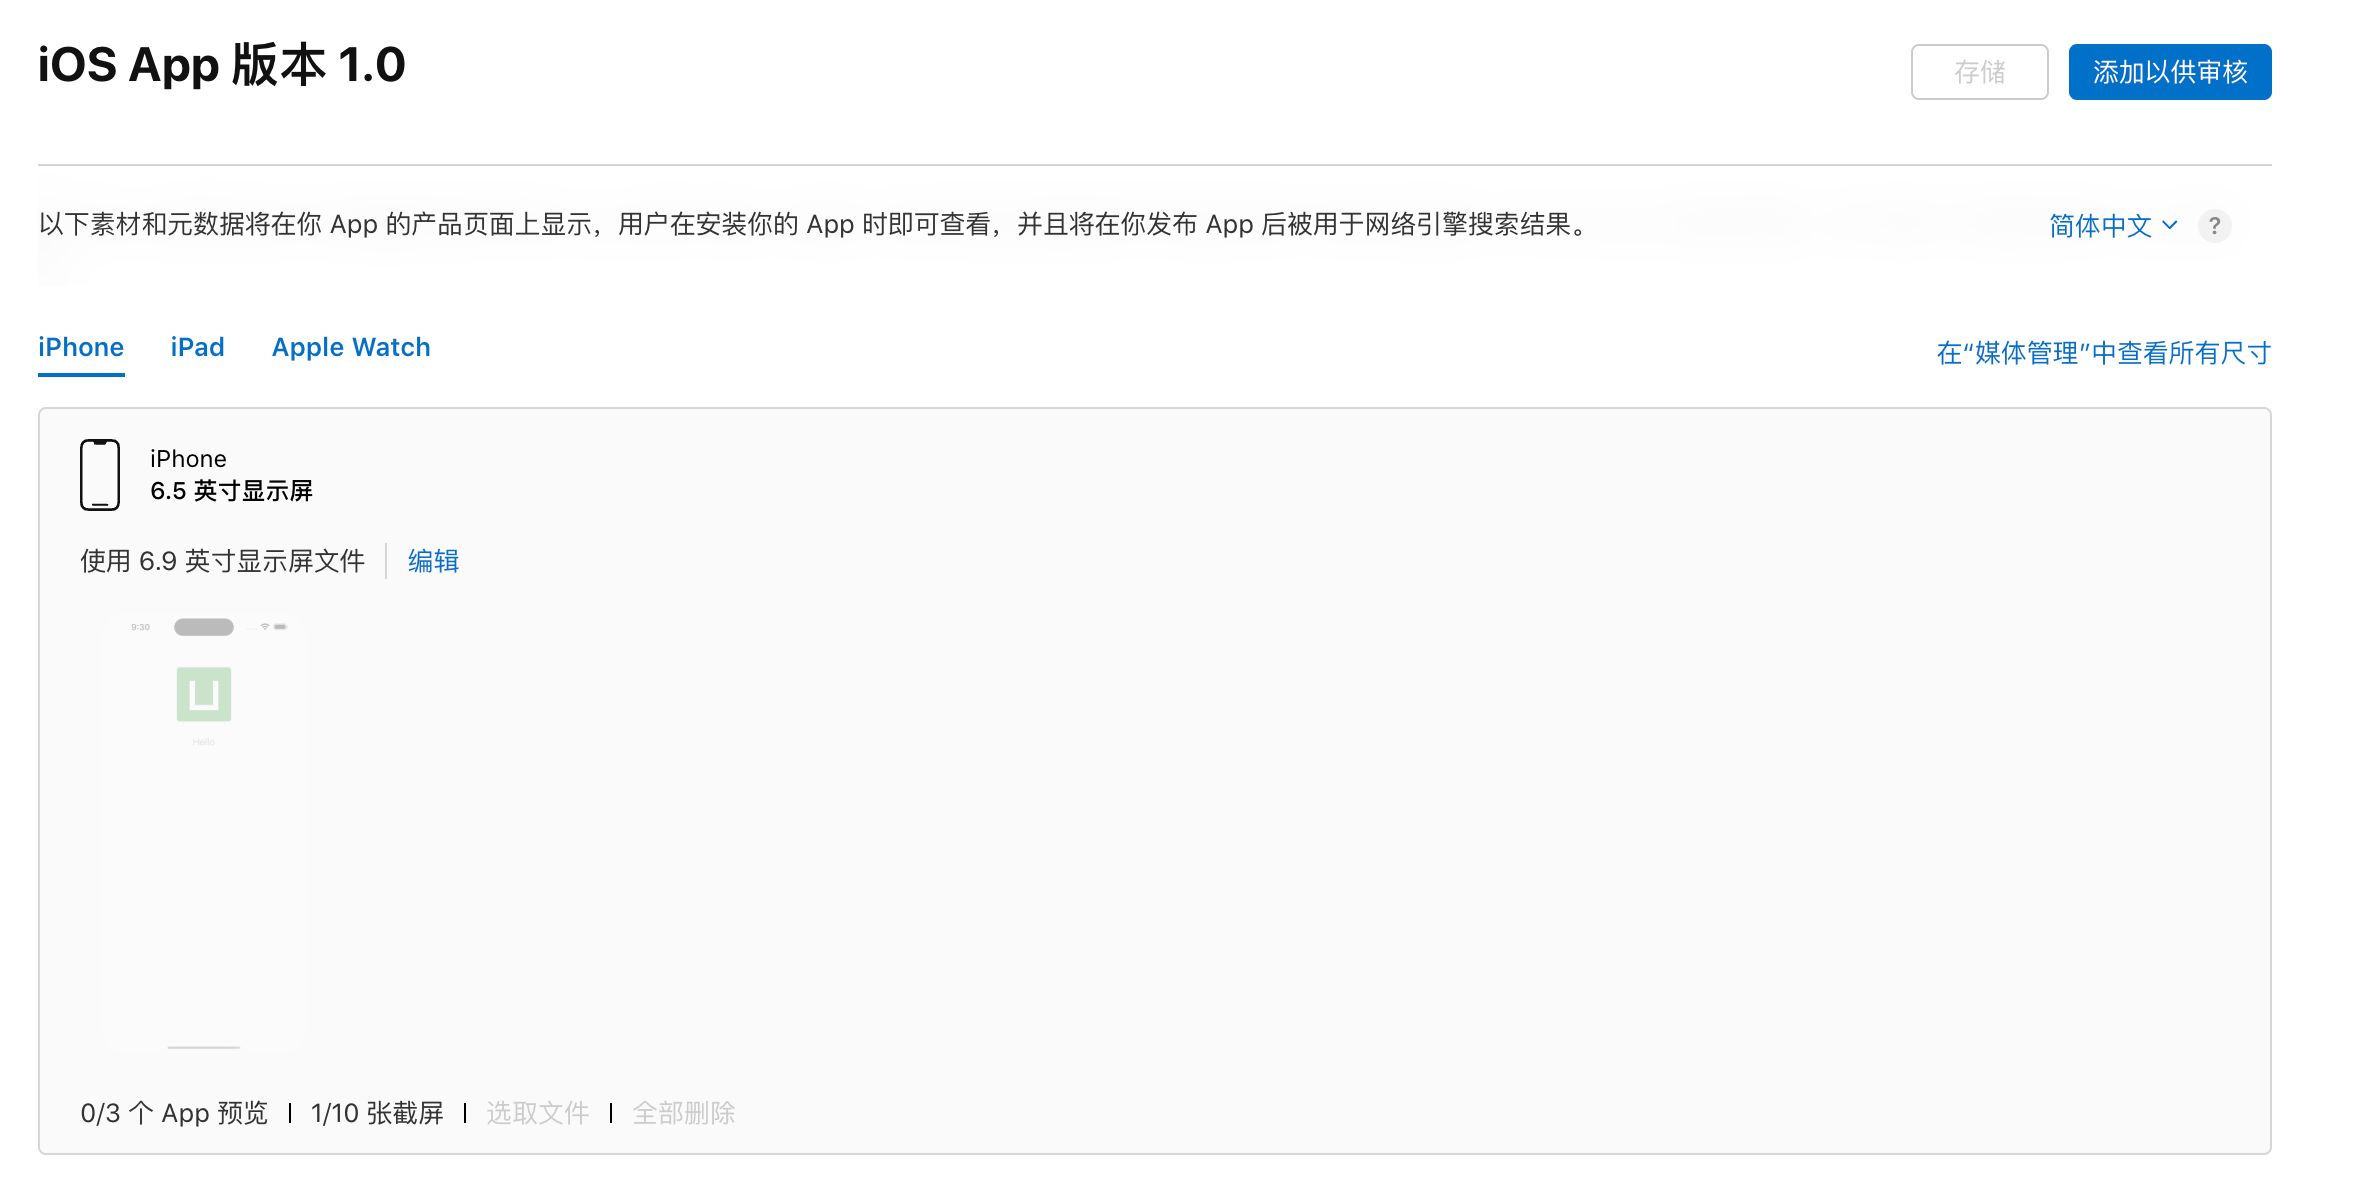Click the green app logo in screenshot

pos(204,694)
